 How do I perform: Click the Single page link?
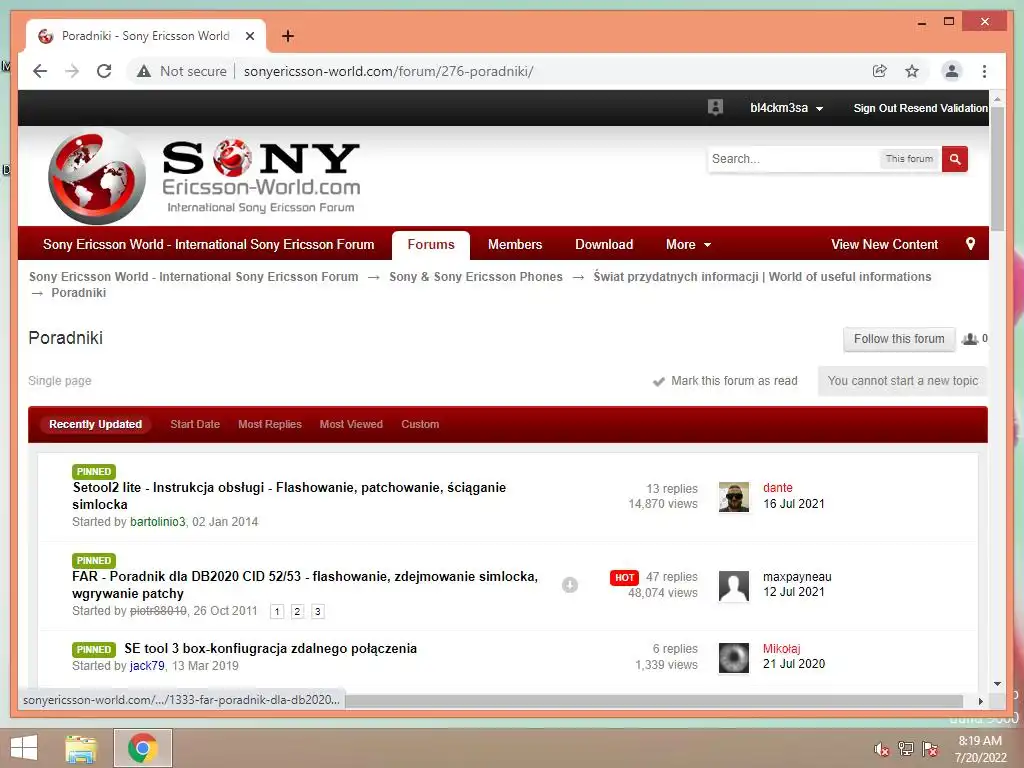coord(59,381)
